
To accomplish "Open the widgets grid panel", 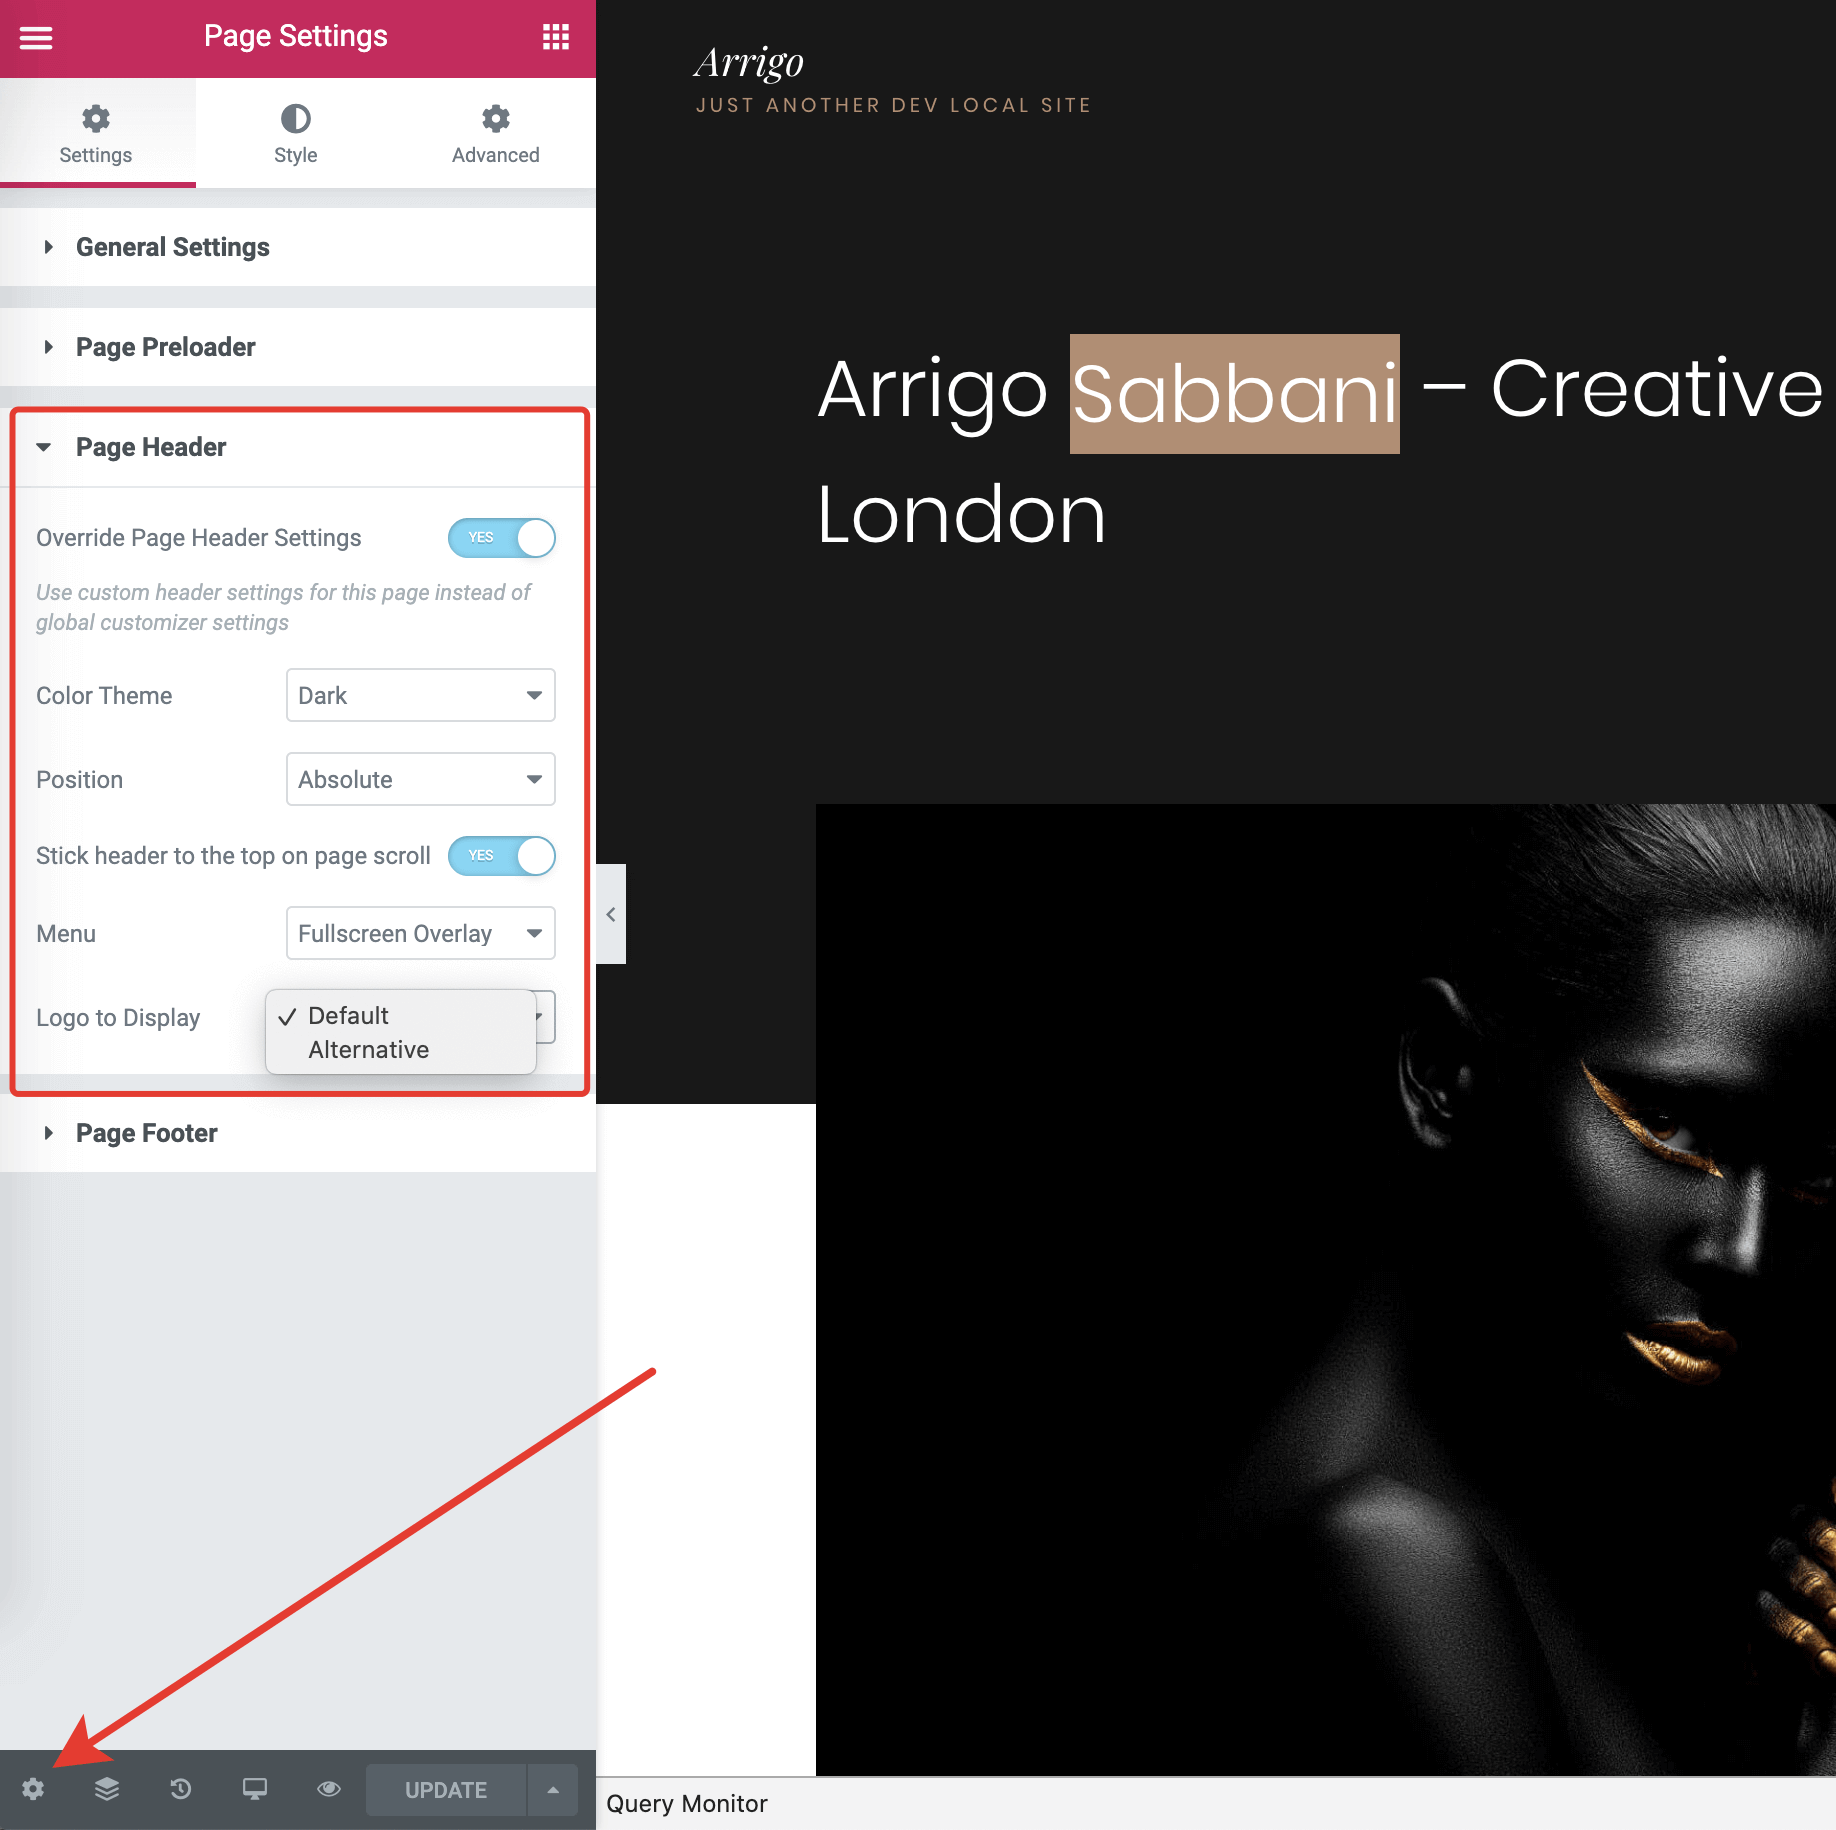I will 555,38.
